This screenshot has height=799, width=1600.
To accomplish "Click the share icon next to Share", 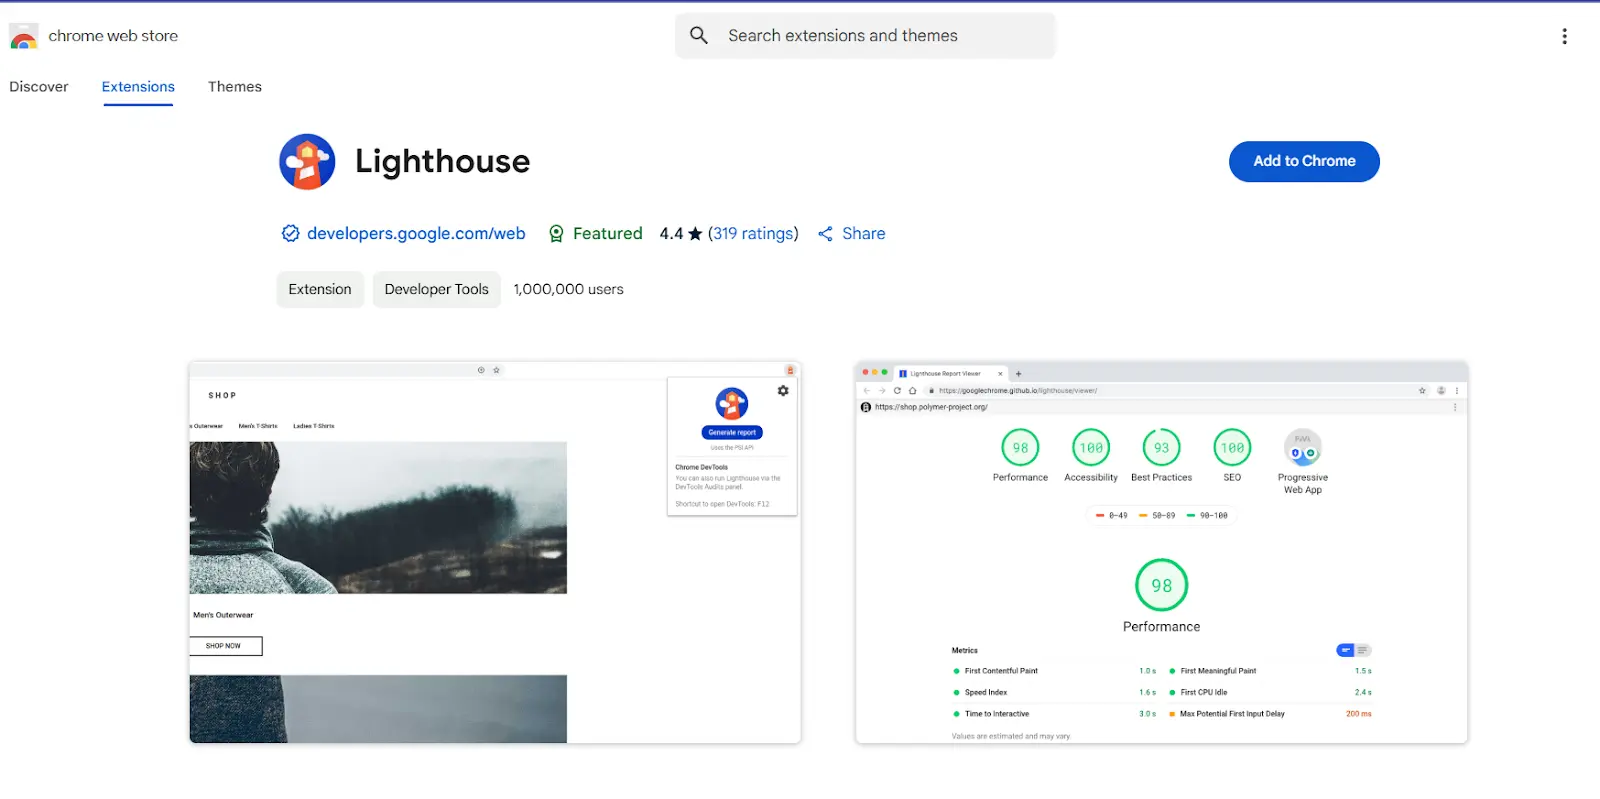I will (x=825, y=233).
